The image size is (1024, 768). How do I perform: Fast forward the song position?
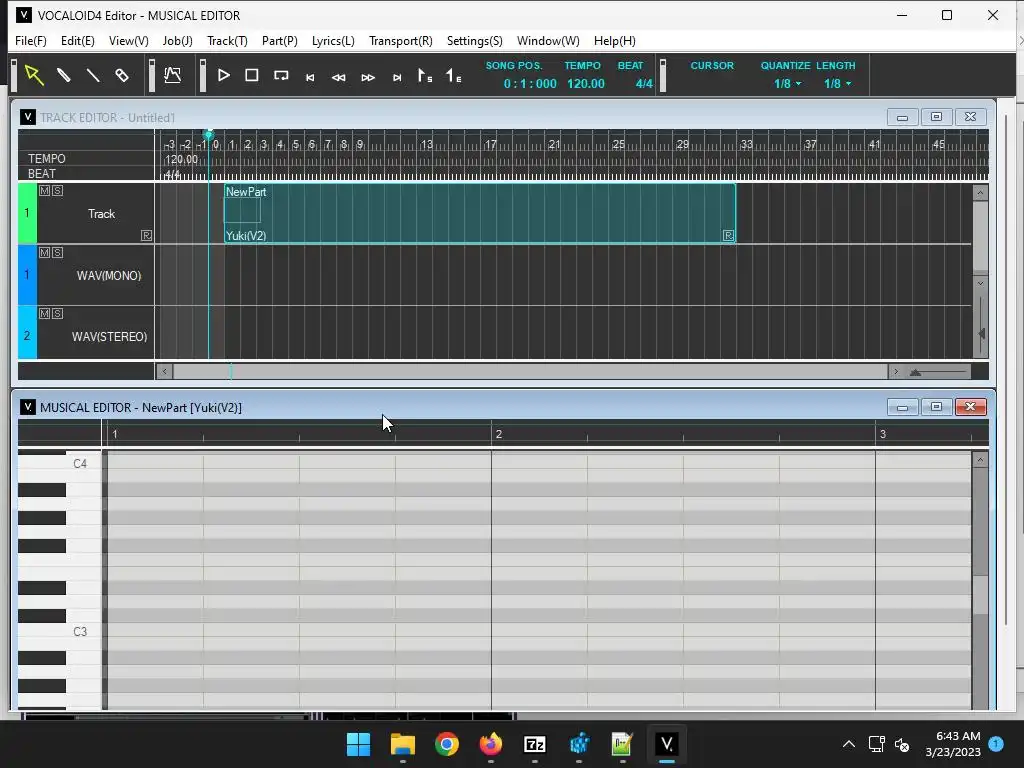pos(368,78)
